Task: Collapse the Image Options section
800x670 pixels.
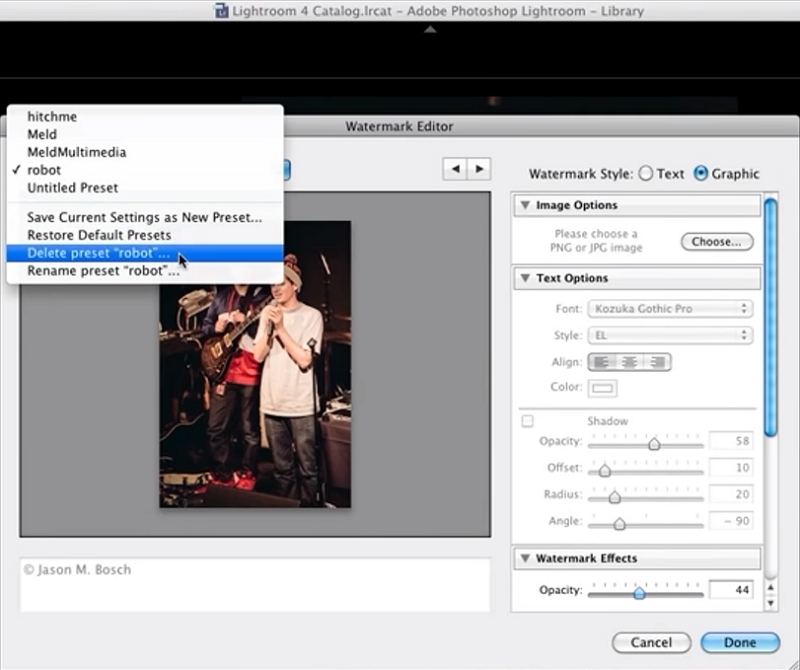Action: pos(524,206)
